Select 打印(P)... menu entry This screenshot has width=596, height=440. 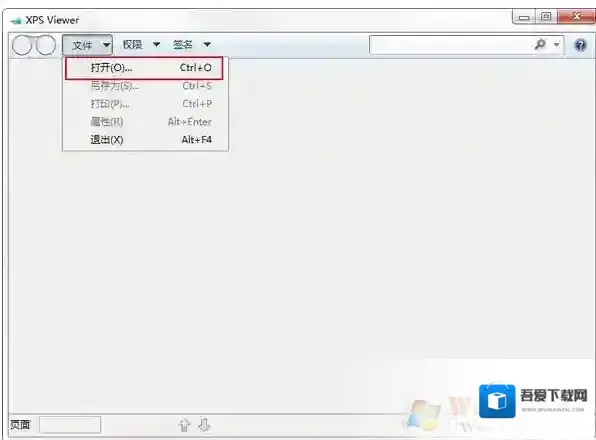coord(145,104)
